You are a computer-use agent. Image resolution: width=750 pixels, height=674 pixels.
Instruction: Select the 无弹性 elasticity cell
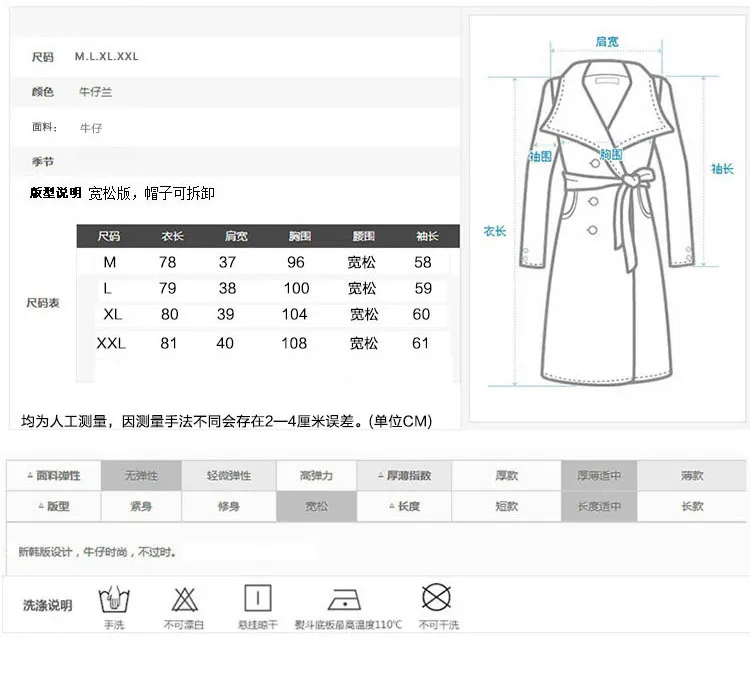[x=141, y=475]
